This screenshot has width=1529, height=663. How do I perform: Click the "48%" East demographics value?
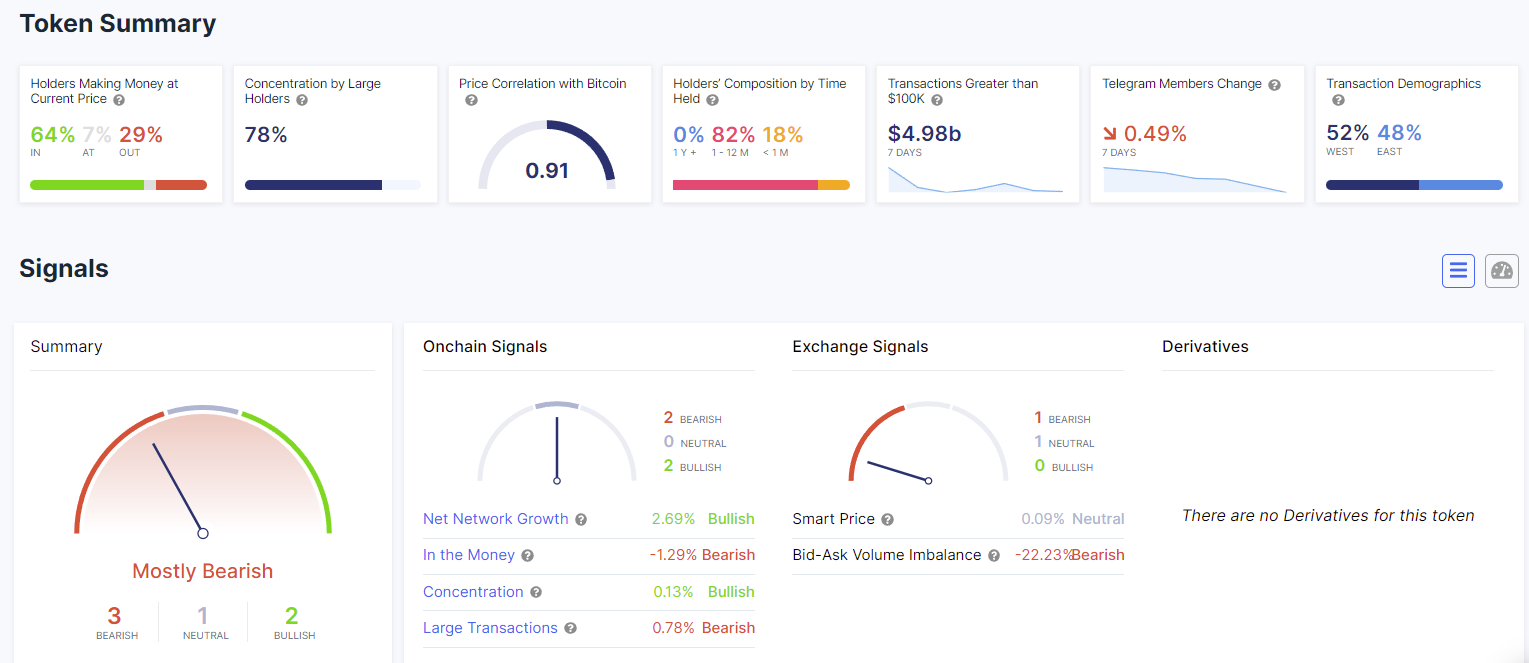[1399, 133]
